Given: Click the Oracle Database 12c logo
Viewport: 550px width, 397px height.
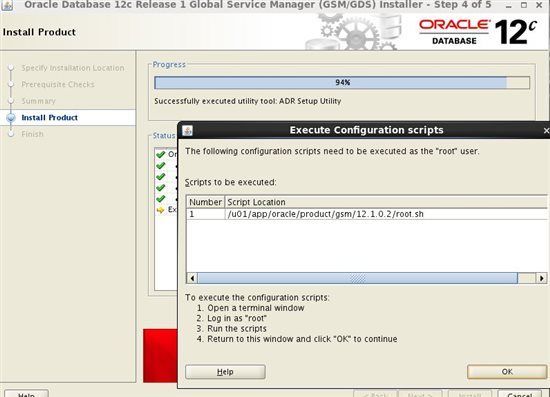Looking at the screenshot, I should [x=478, y=32].
